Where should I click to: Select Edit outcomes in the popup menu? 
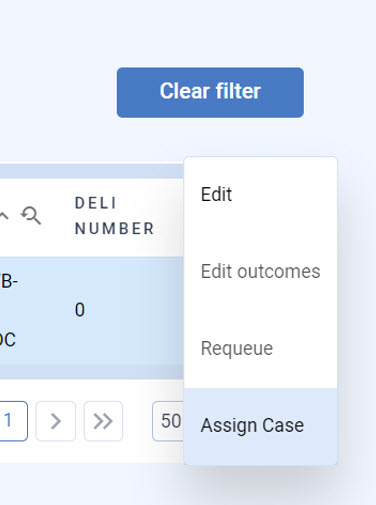[x=260, y=271]
